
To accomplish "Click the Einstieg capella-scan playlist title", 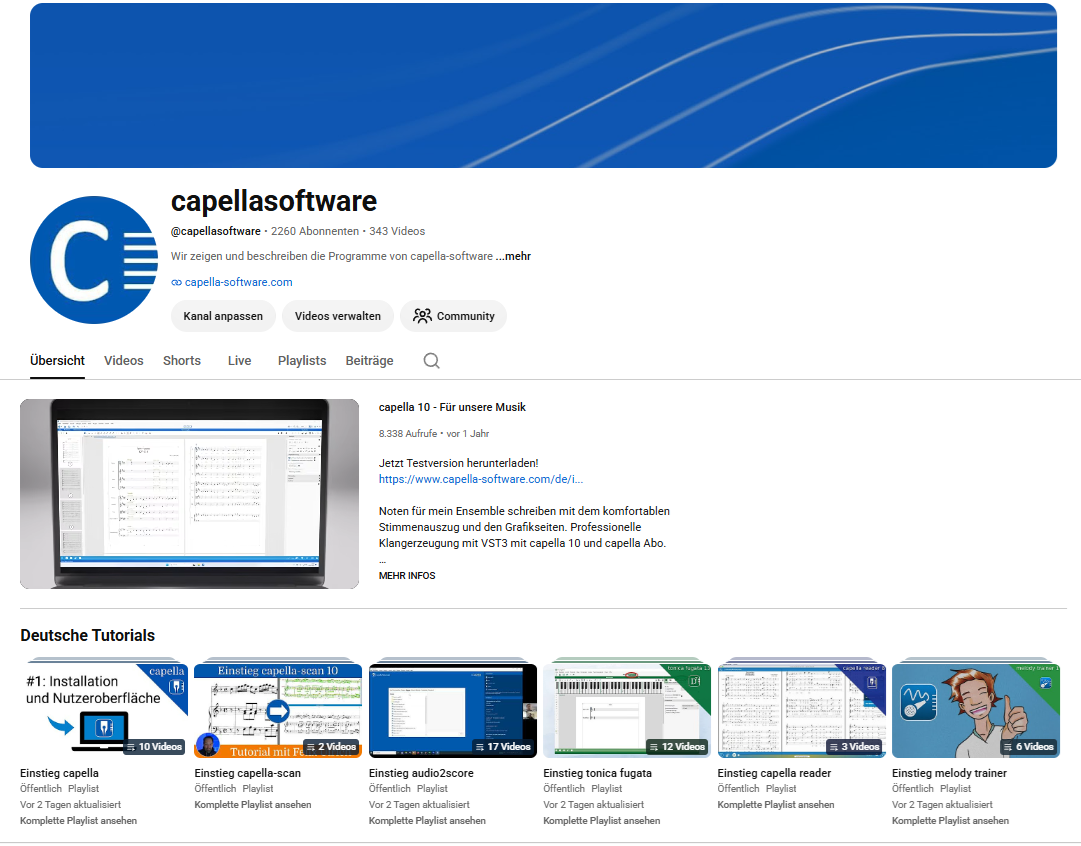I will (x=247, y=774).
